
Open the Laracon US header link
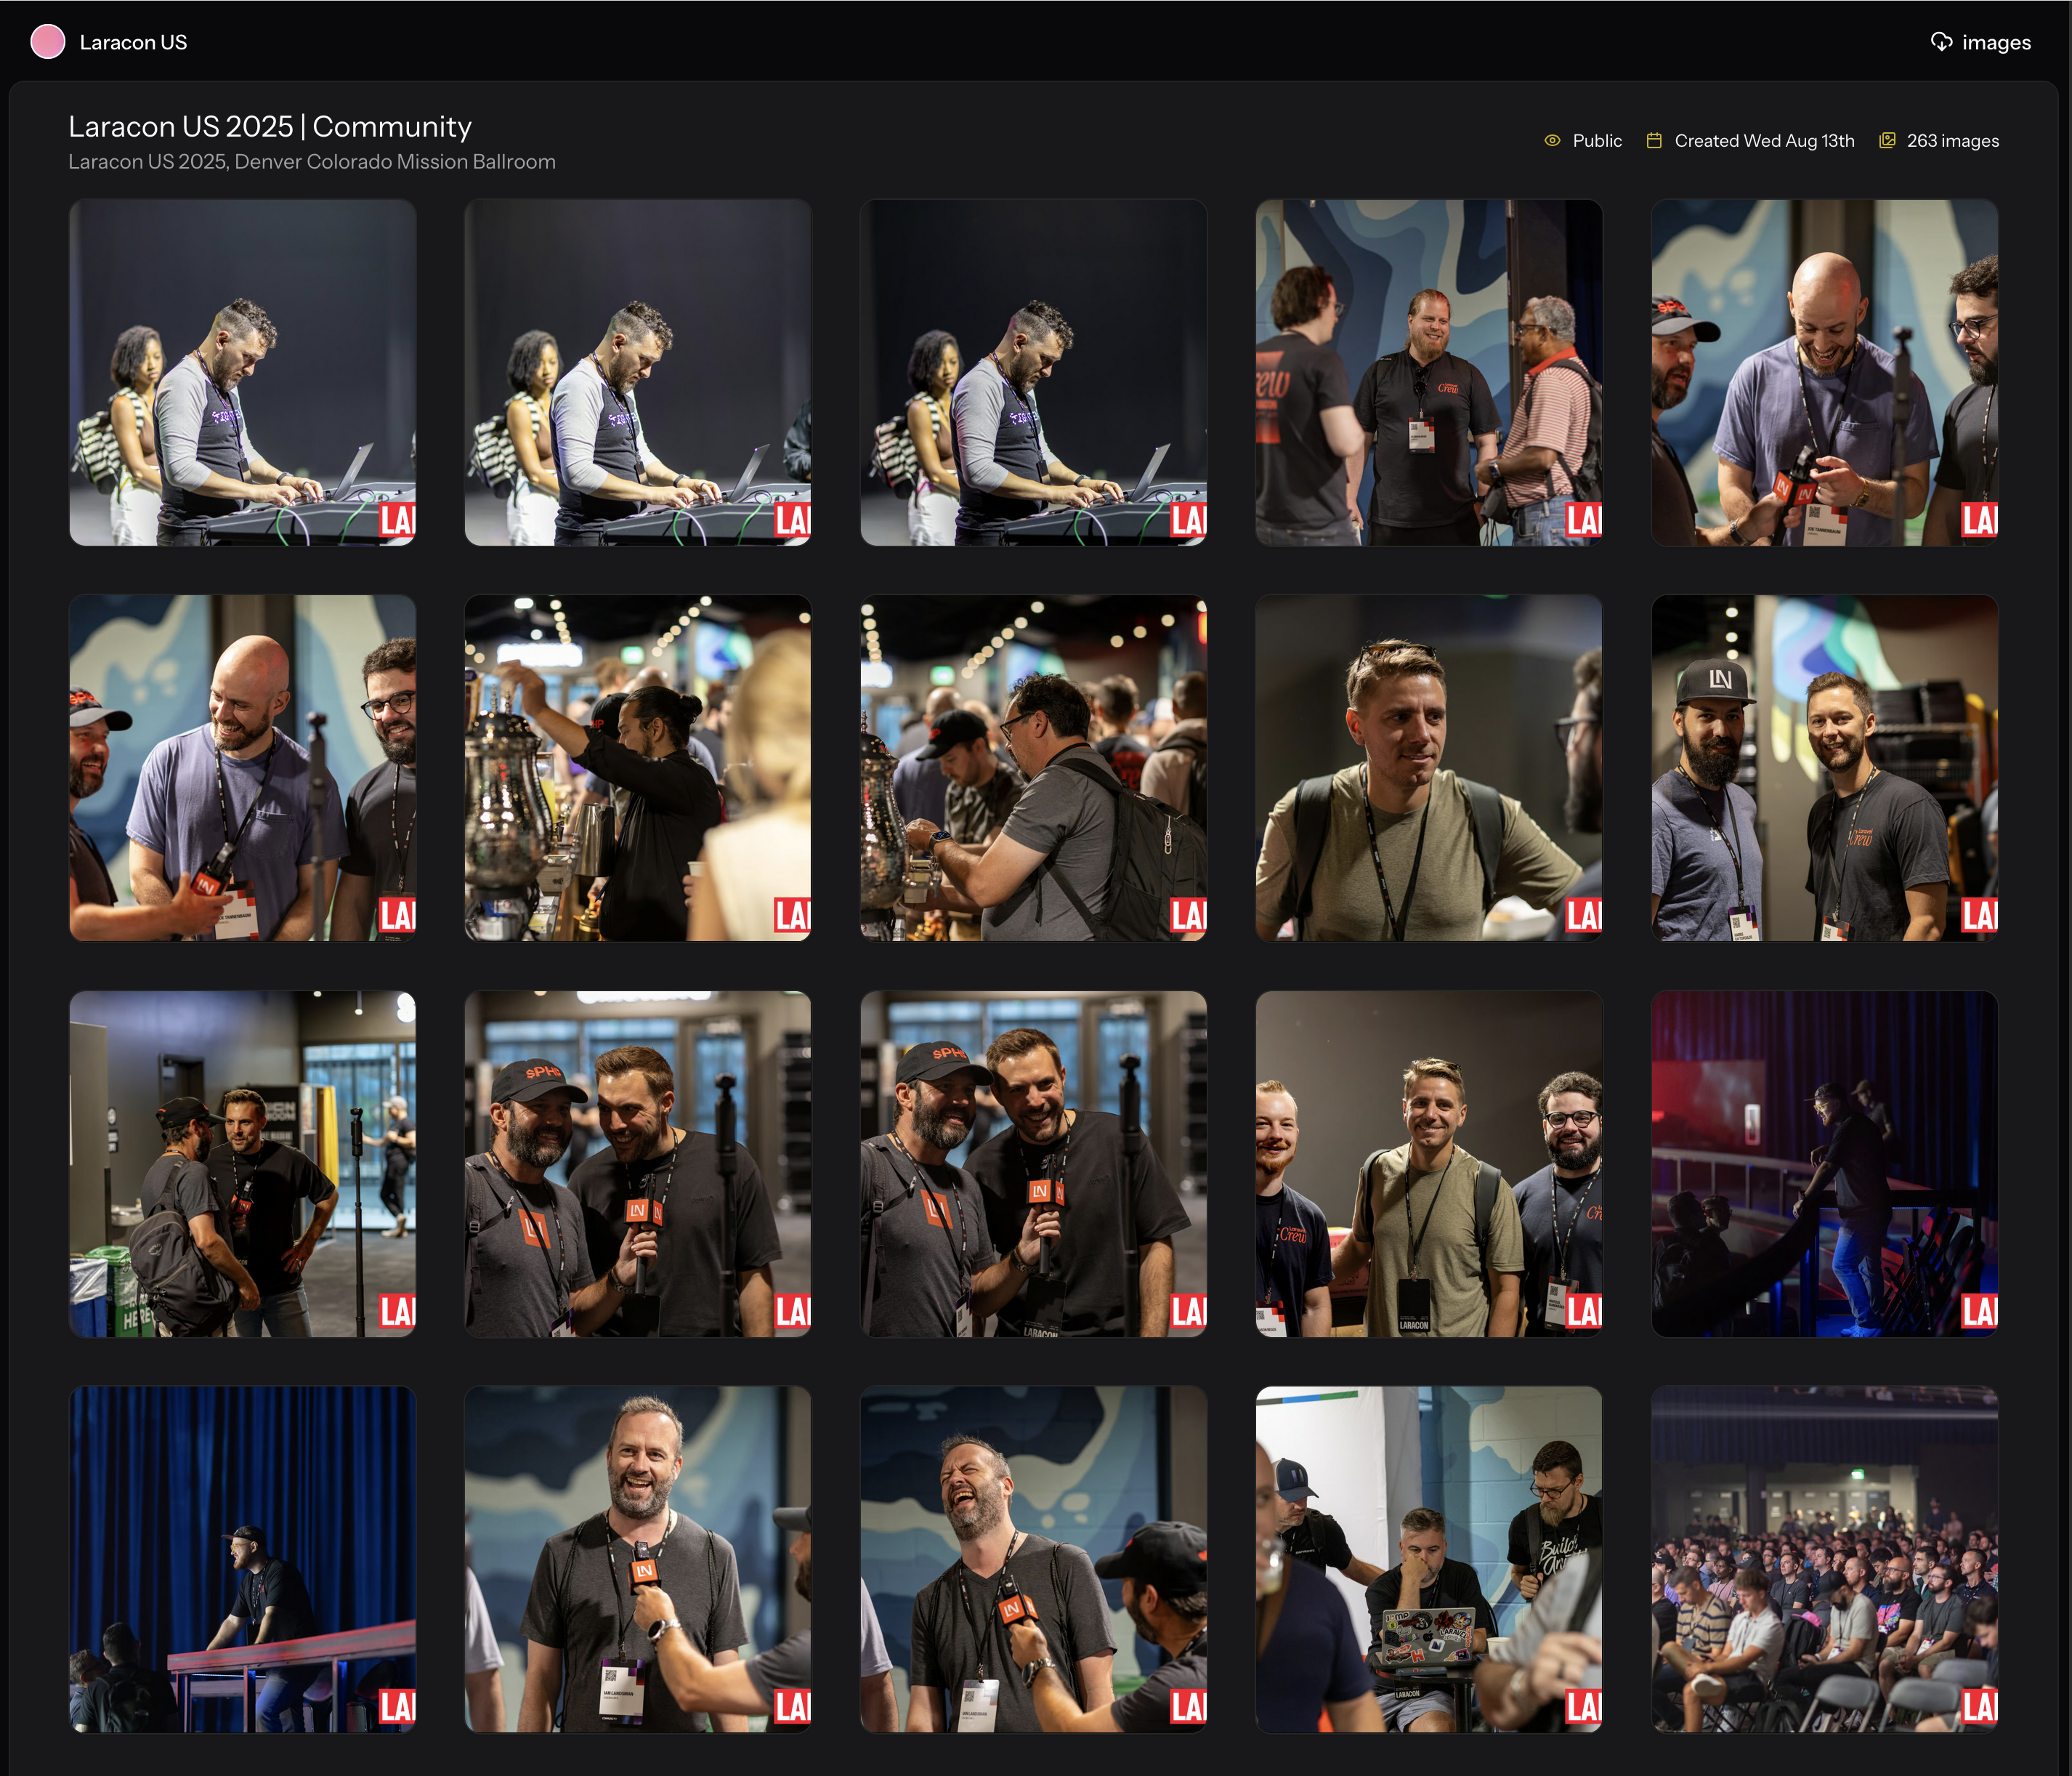133,42
